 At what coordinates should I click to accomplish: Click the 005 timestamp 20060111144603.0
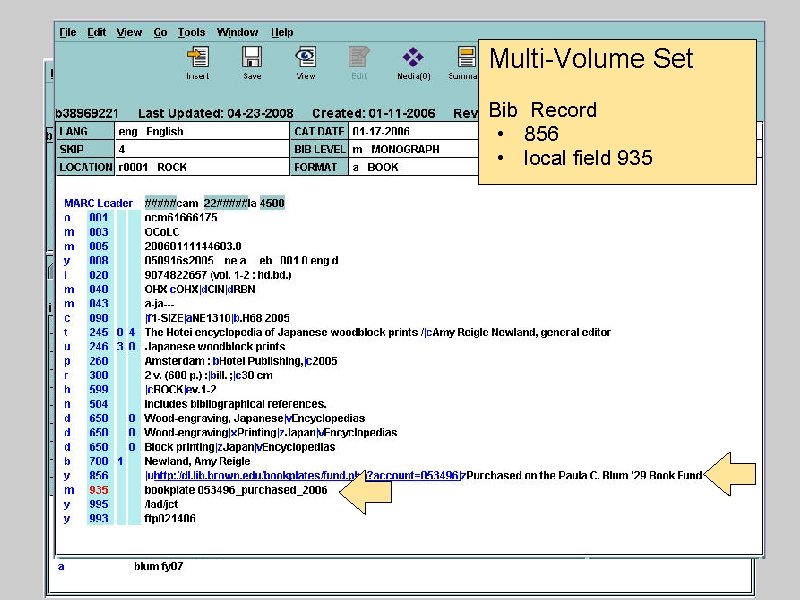coord(193,246)
